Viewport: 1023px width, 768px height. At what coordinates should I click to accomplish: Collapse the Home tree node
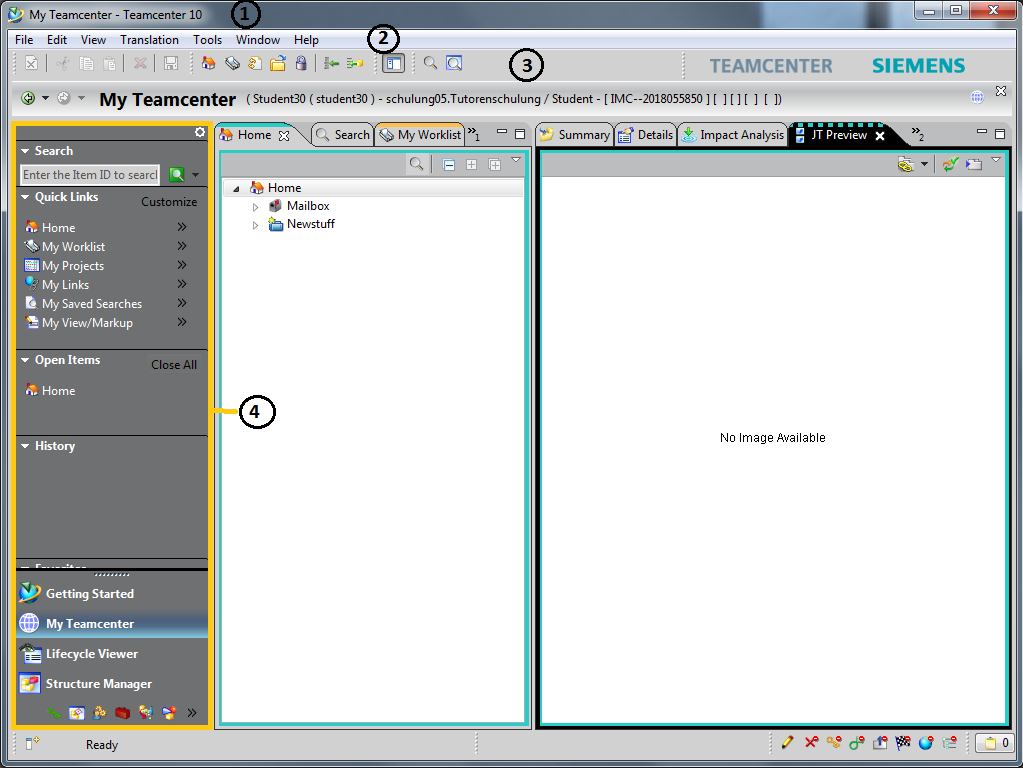click(236, 189)
